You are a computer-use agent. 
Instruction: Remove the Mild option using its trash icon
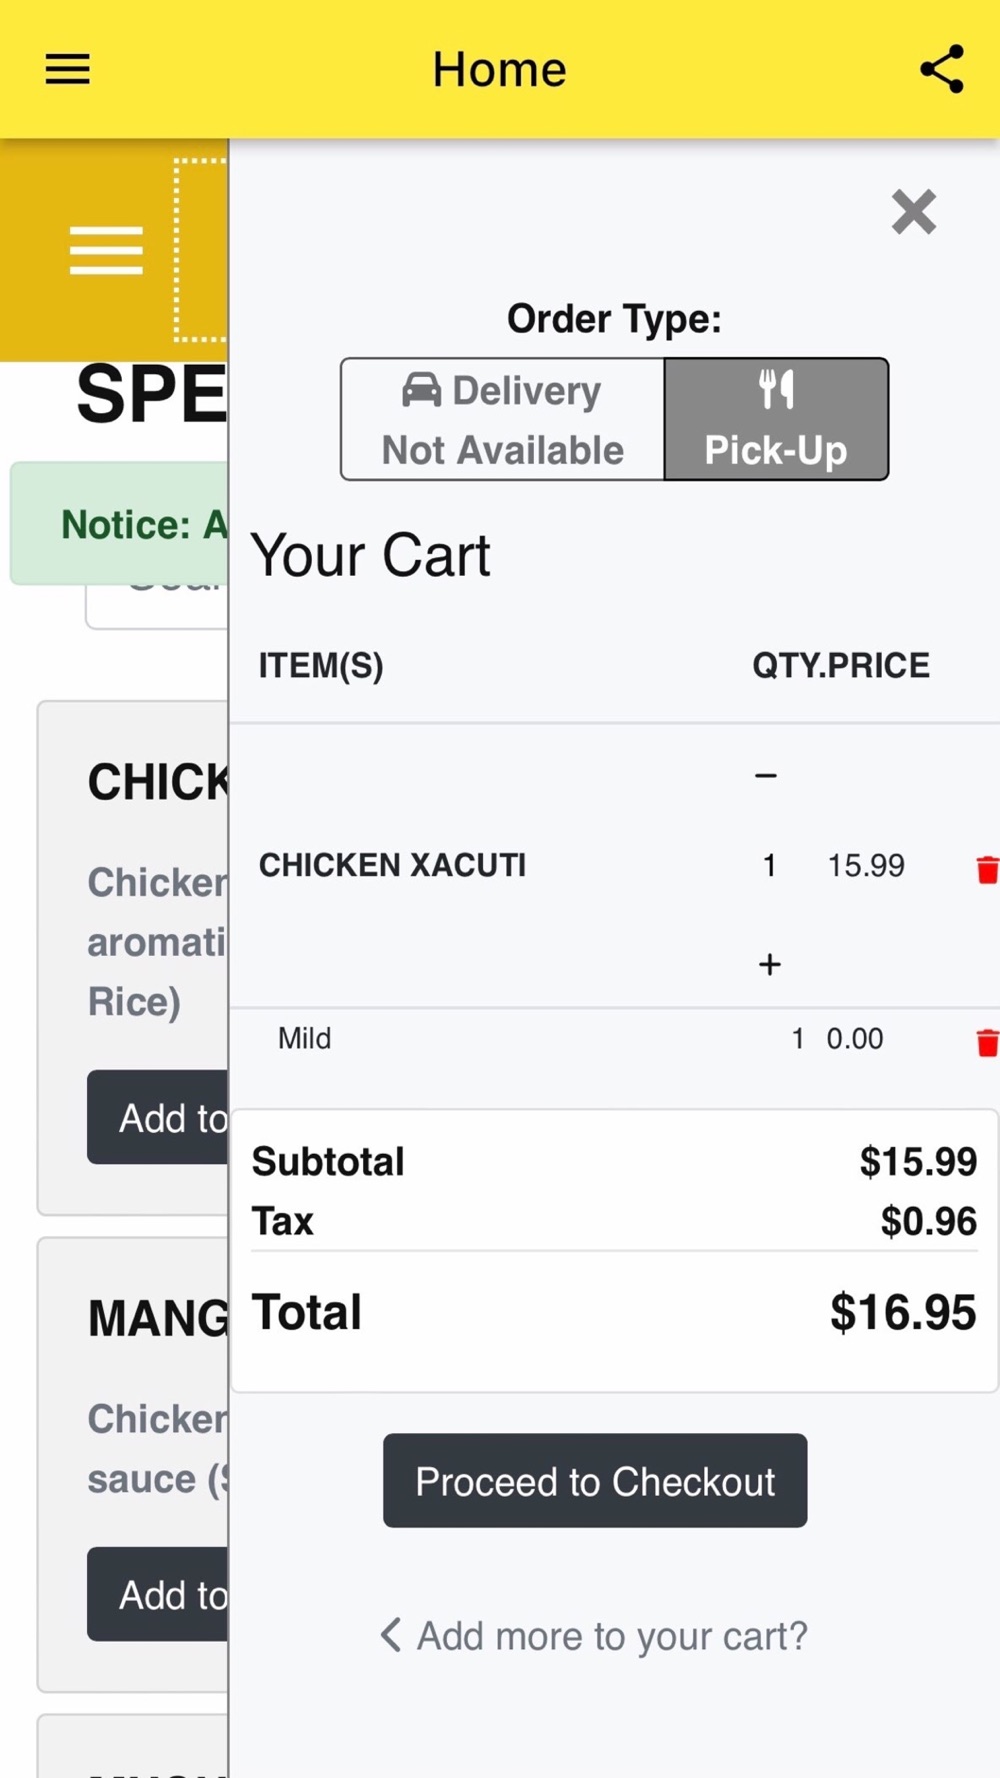987,1042
